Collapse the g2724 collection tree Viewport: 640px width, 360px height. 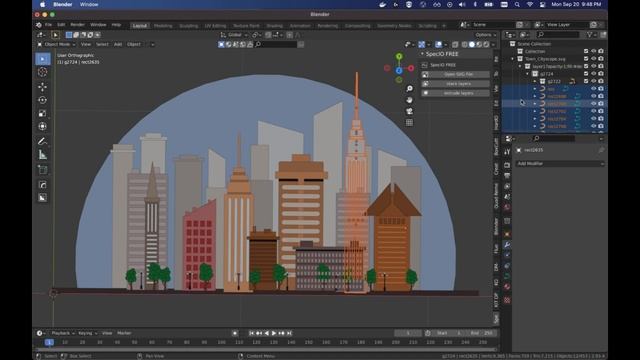[528, 74]
